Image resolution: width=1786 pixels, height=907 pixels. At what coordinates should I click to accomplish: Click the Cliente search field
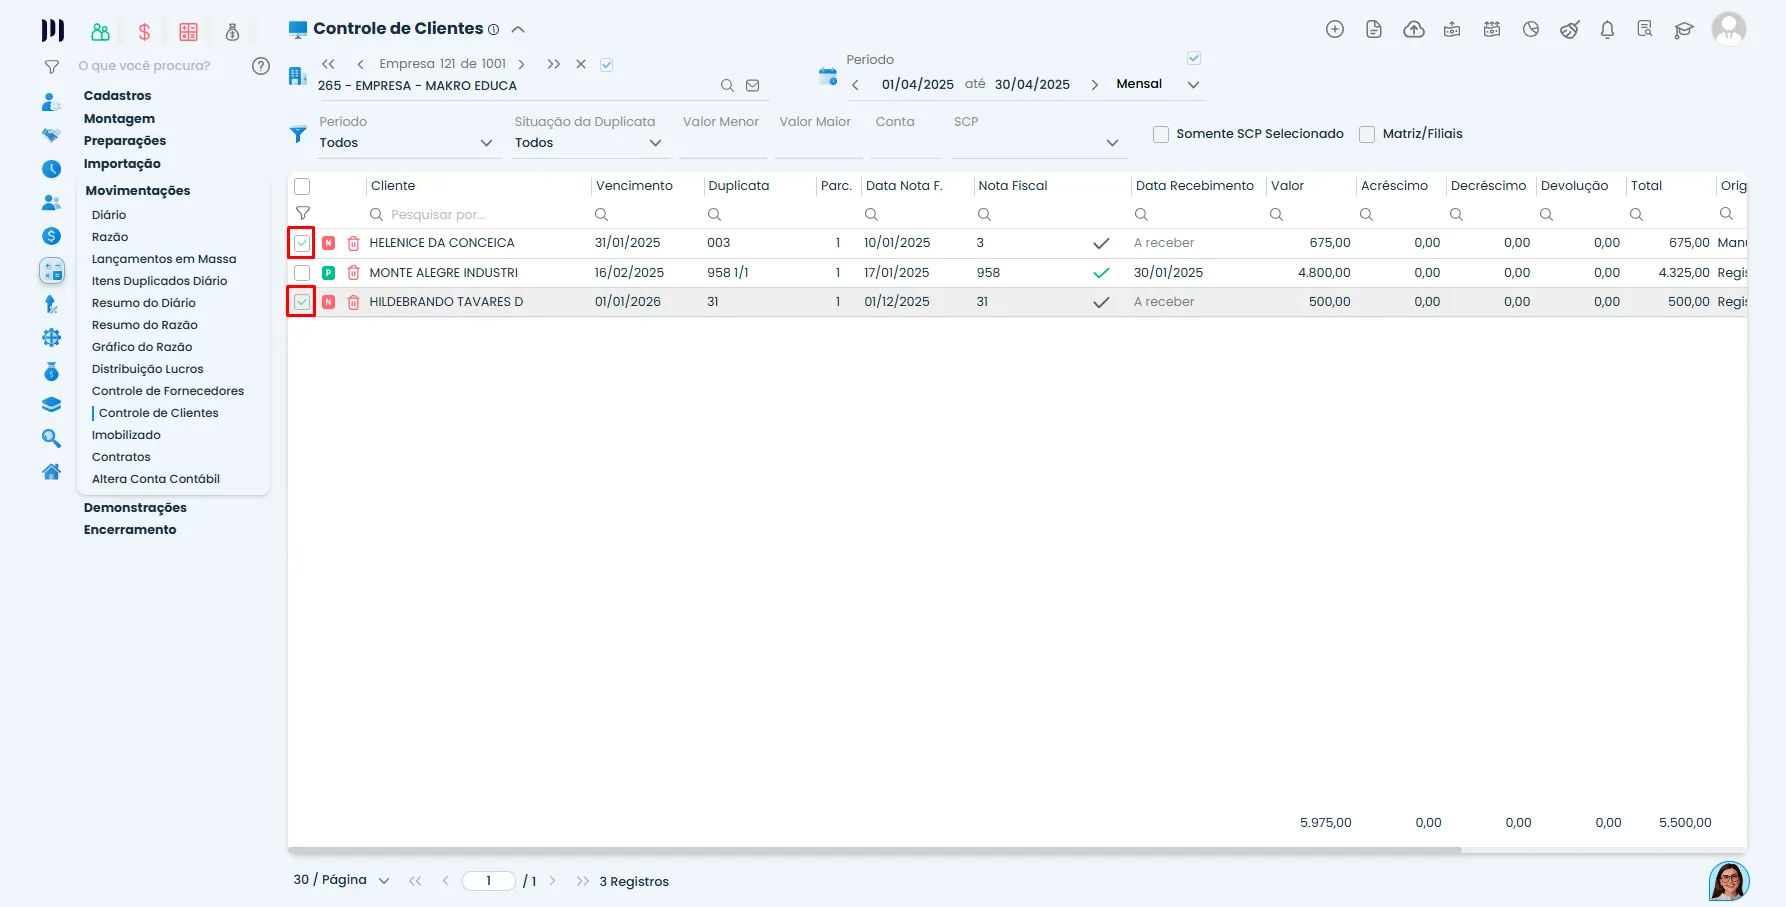click(x=477, y=215)
